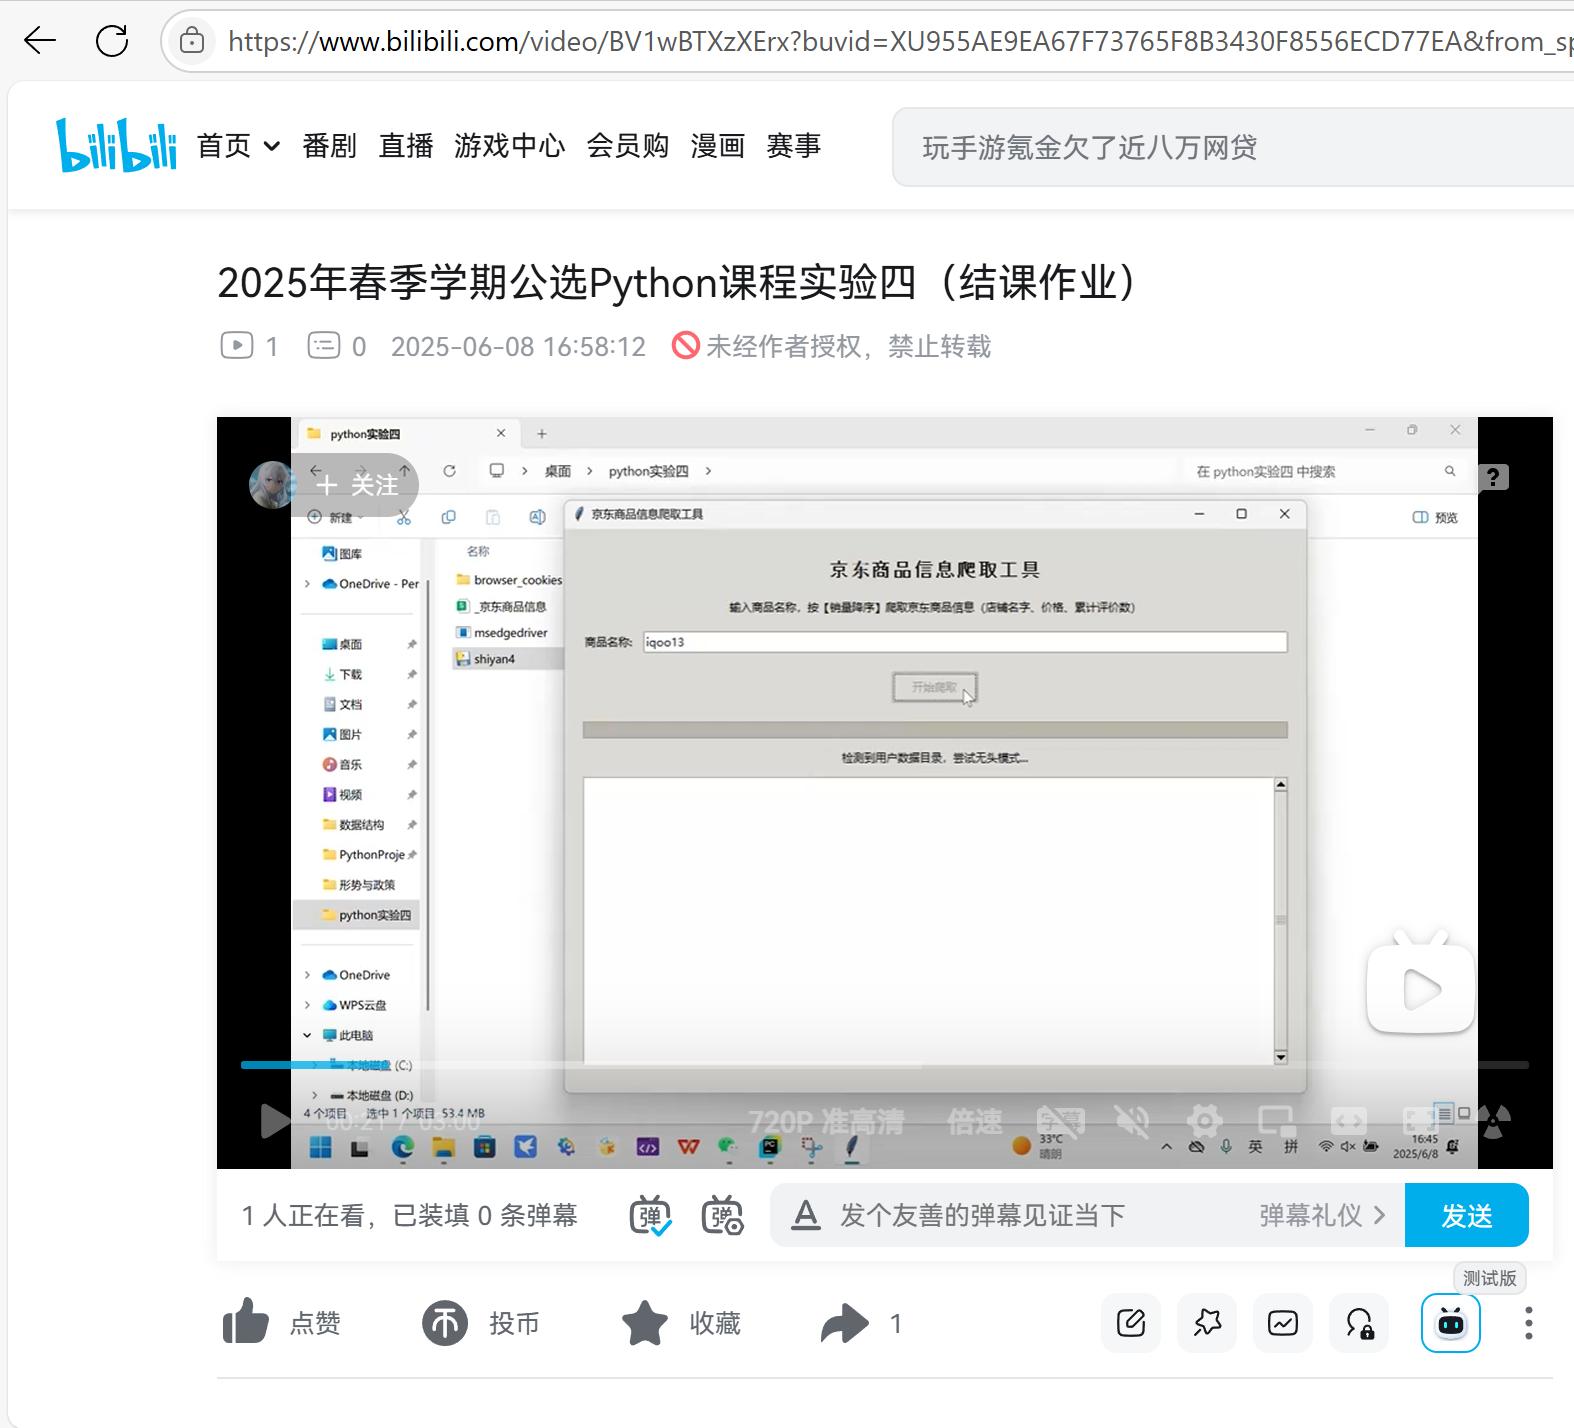Open 弹幕礼仪 link

click(x=1322, y=1215)
